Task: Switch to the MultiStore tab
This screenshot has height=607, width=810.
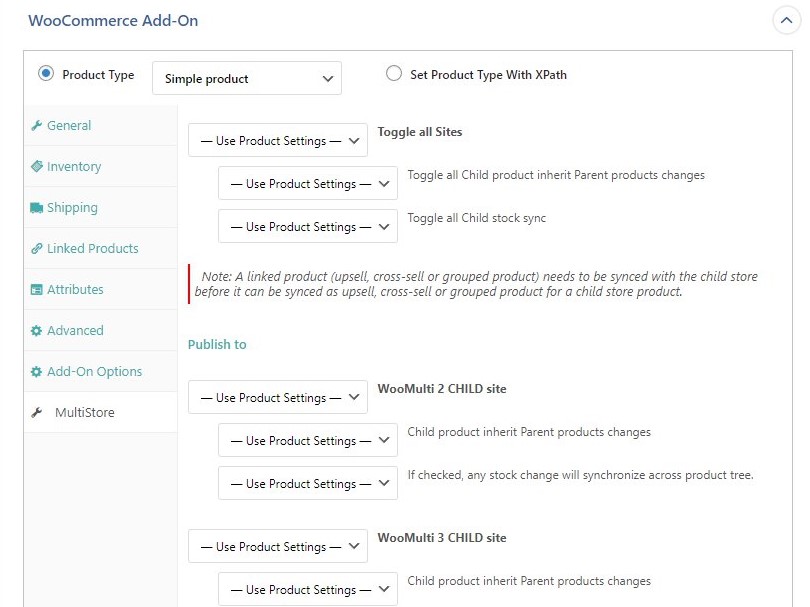Action: point(101,413)
